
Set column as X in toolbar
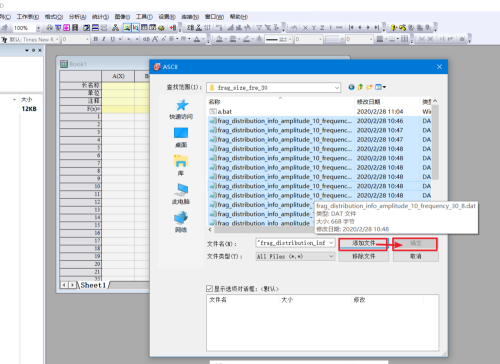(305, 28)
